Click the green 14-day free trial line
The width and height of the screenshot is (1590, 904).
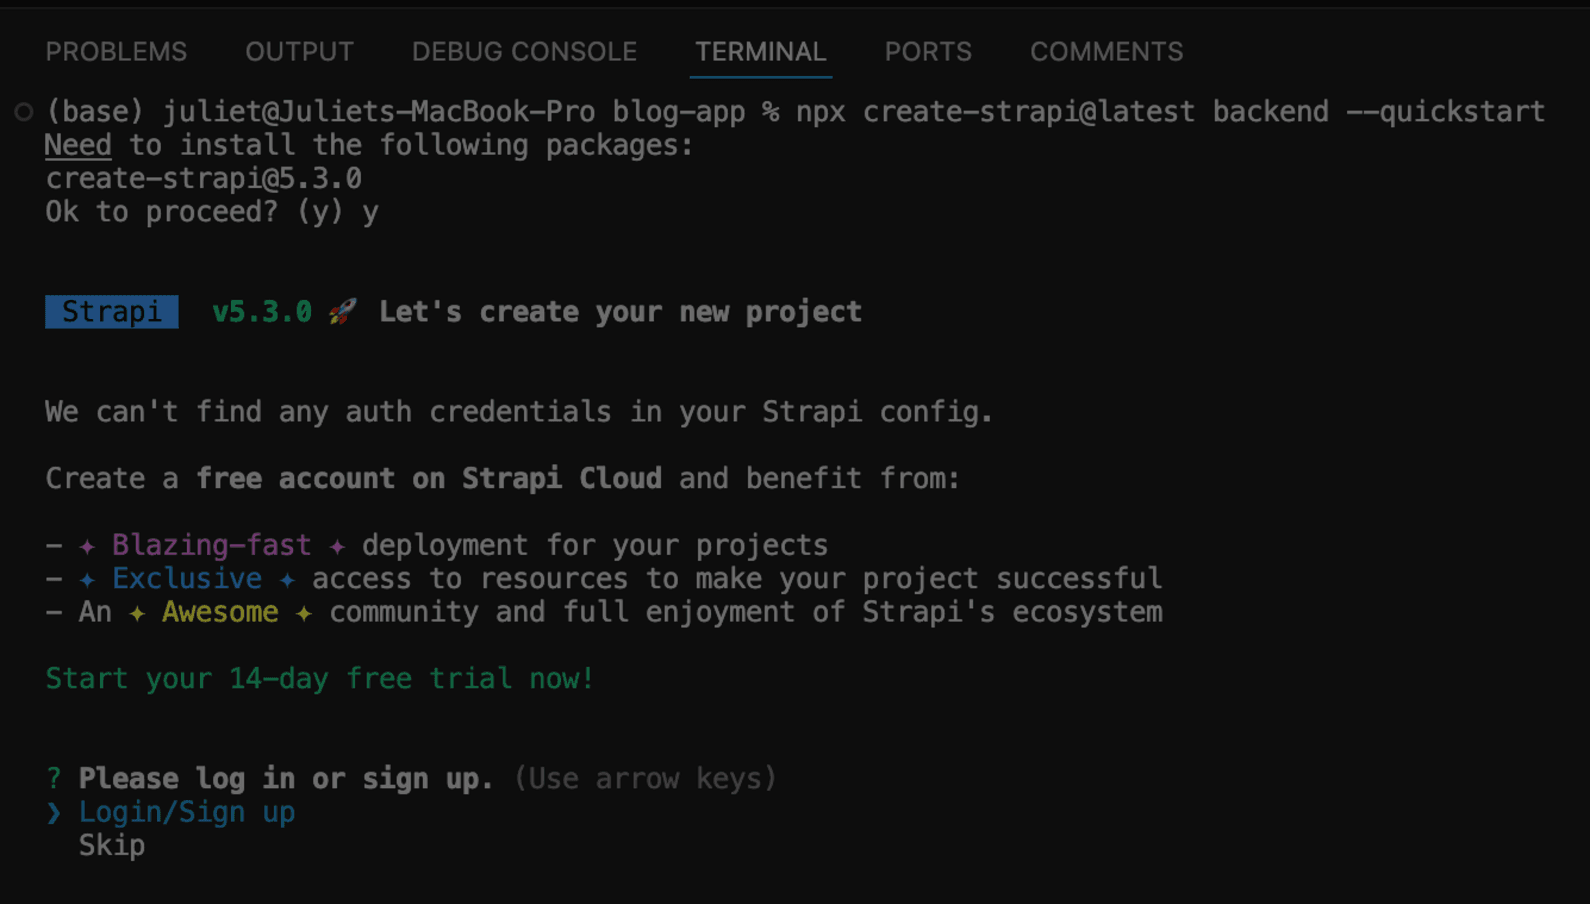pyautogui.click(x=320, y=679)
